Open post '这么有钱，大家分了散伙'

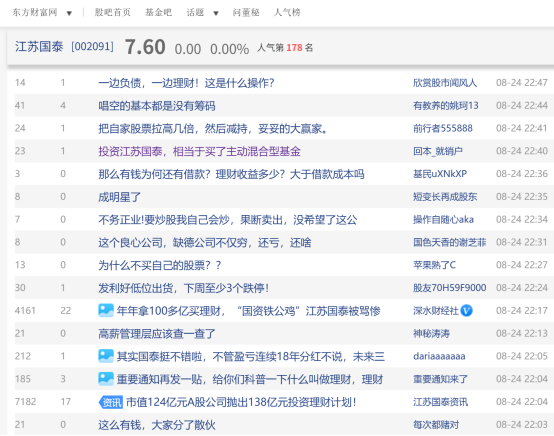[x=157, y=425]
